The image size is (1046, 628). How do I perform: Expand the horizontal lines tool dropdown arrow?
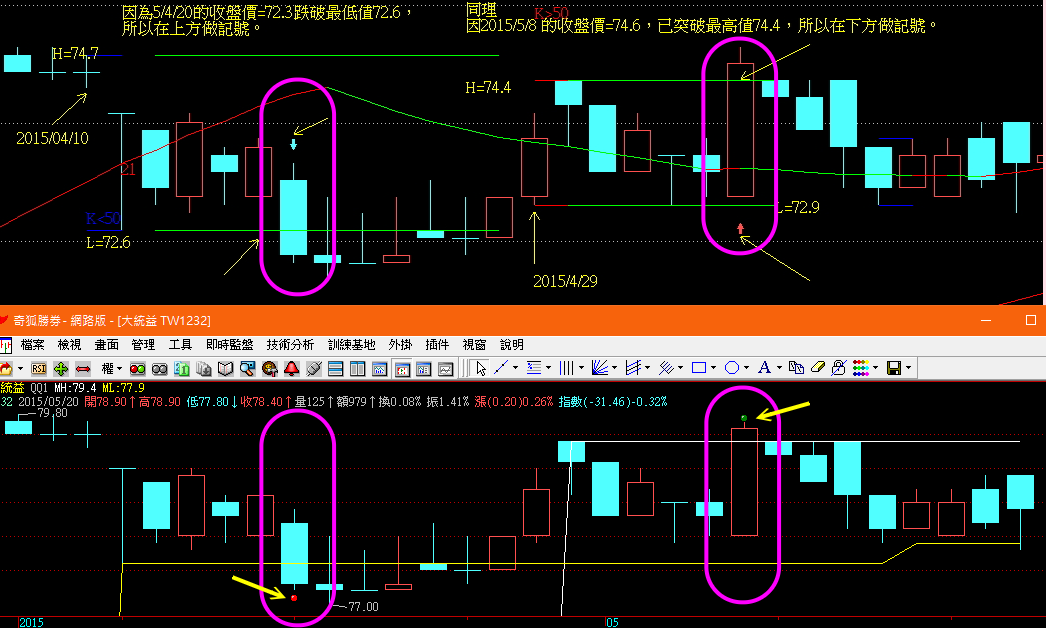click(x=548, y=368)
